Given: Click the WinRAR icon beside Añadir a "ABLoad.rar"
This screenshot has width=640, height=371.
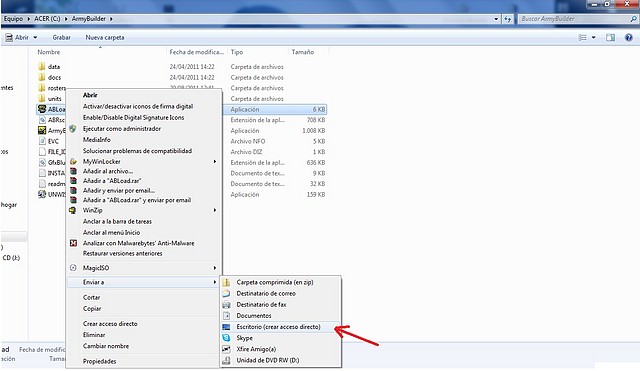Looking at the screenshot, I should pyautogui.click(x=73, y=181).
